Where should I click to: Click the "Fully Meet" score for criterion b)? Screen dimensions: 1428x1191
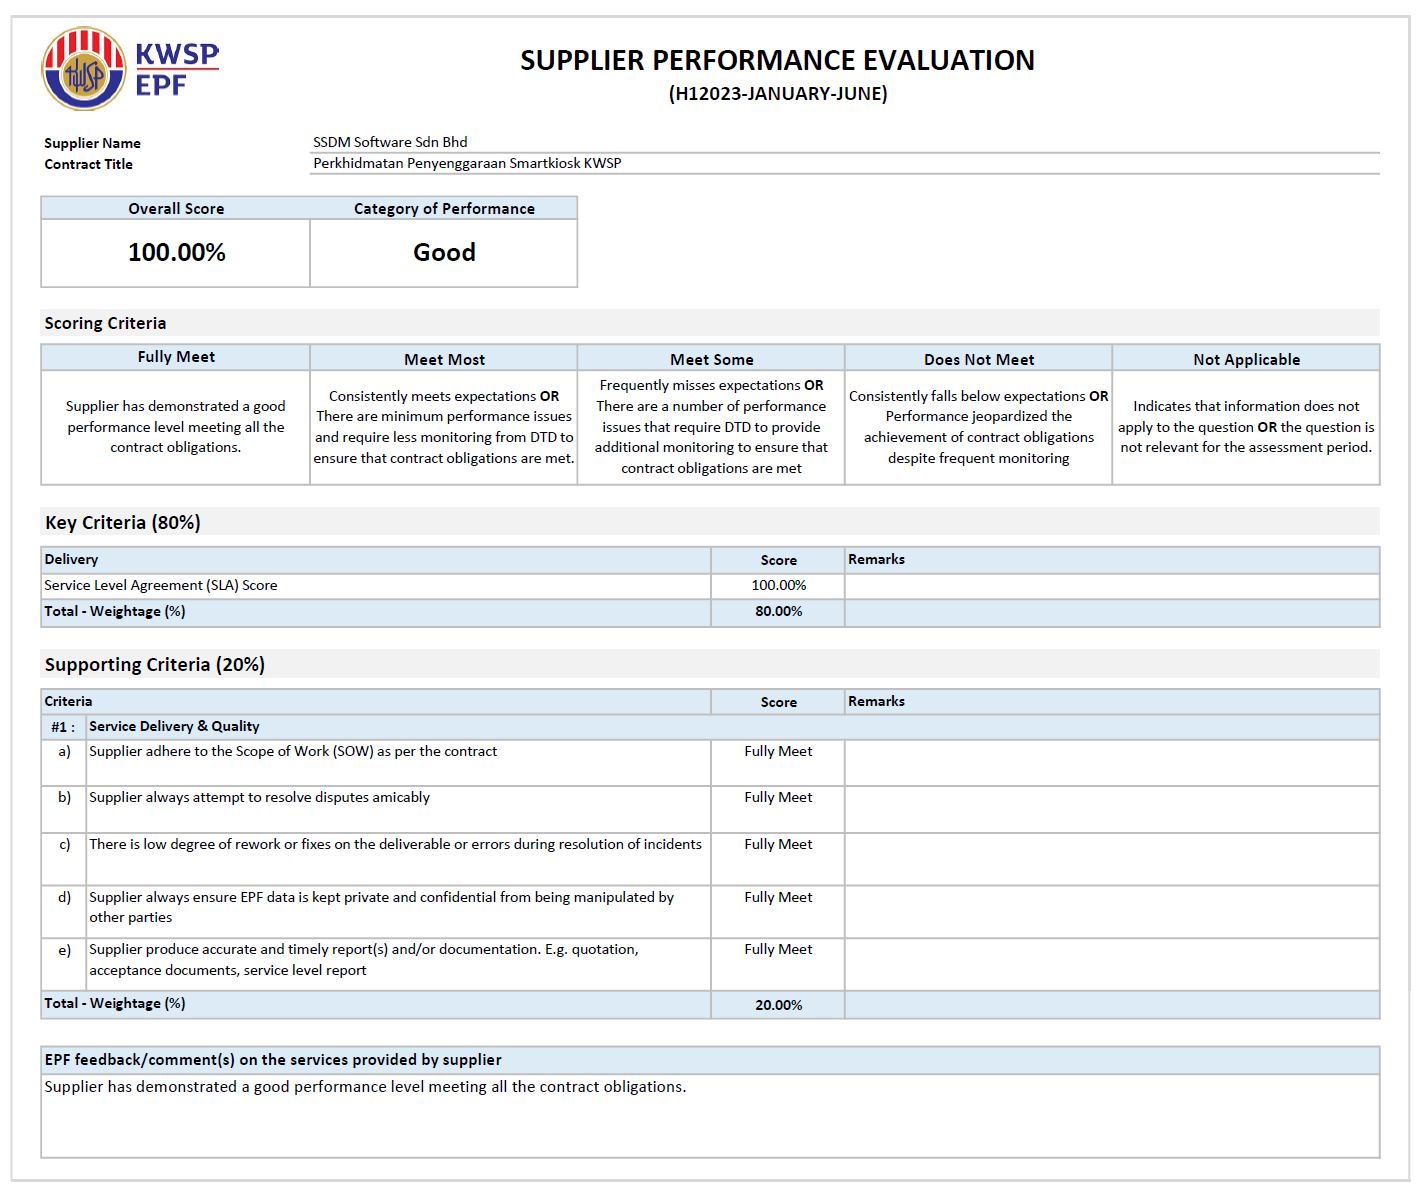(778, 797)
